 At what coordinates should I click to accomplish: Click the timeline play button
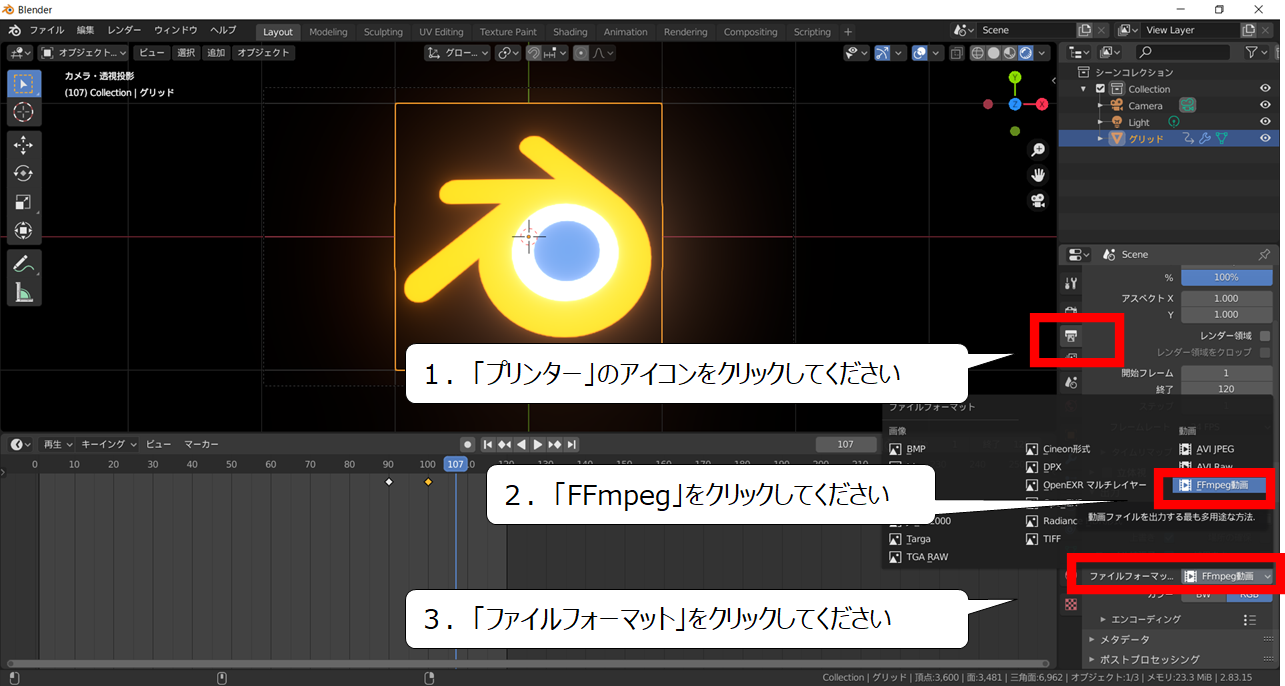(538, 444)
